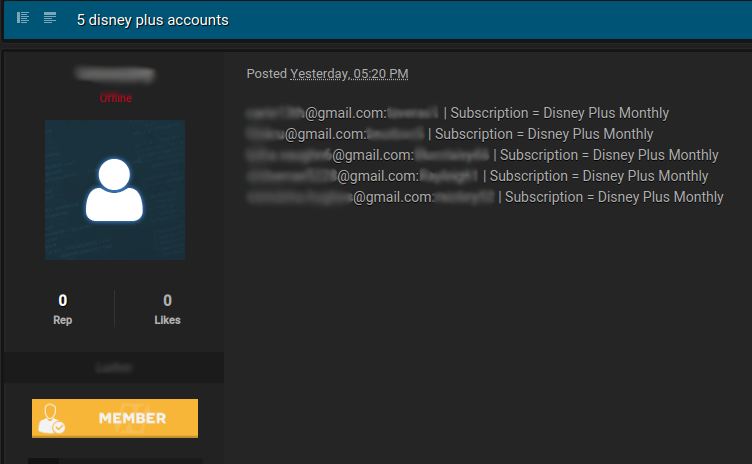Click the second text-lines icon in header
Image resolution: width=752 pixels, height=464 pixels.
coord(50,18)
